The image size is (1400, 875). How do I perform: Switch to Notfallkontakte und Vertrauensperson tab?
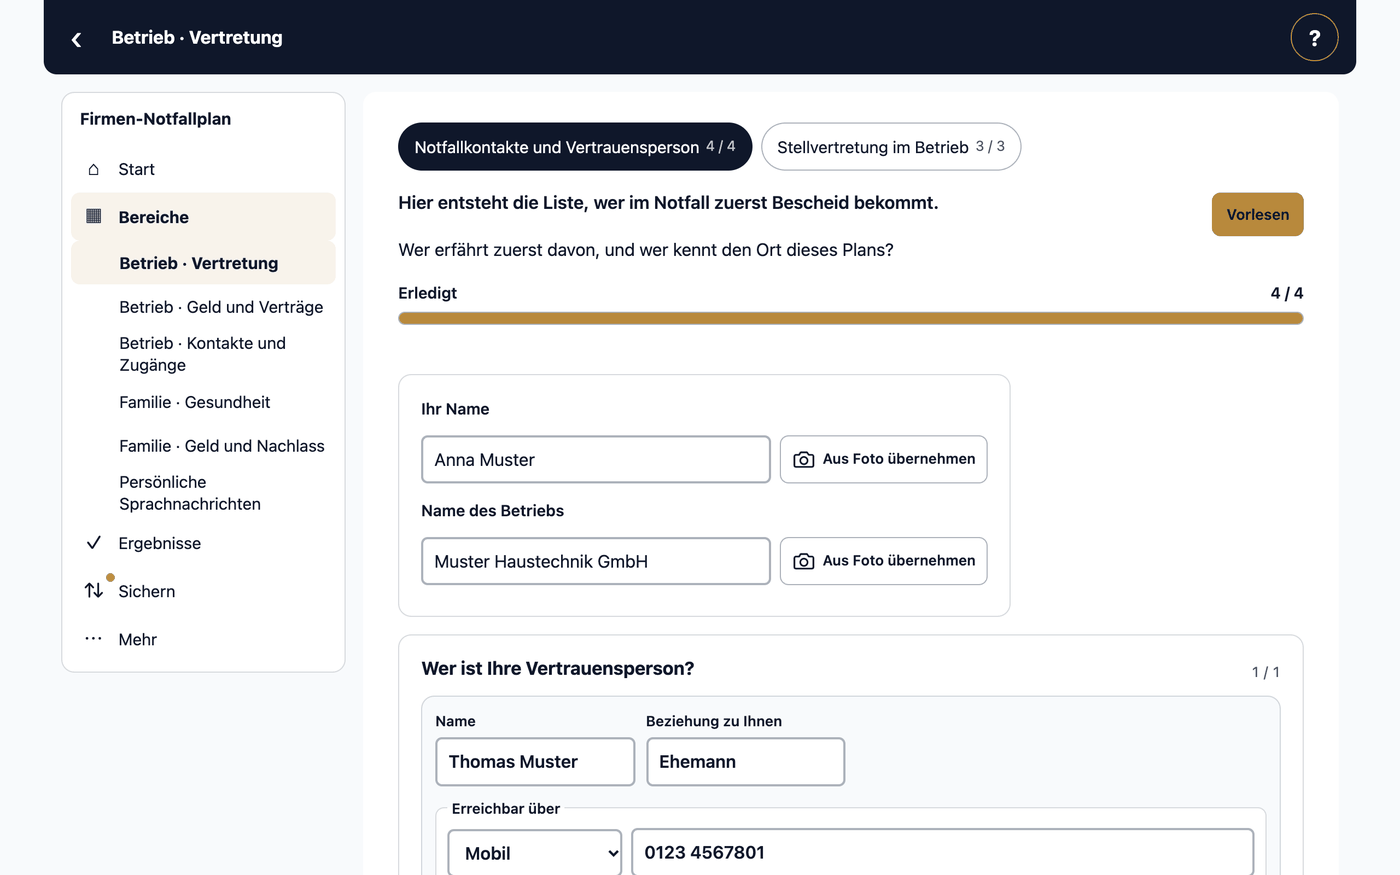tap(575, 147)
